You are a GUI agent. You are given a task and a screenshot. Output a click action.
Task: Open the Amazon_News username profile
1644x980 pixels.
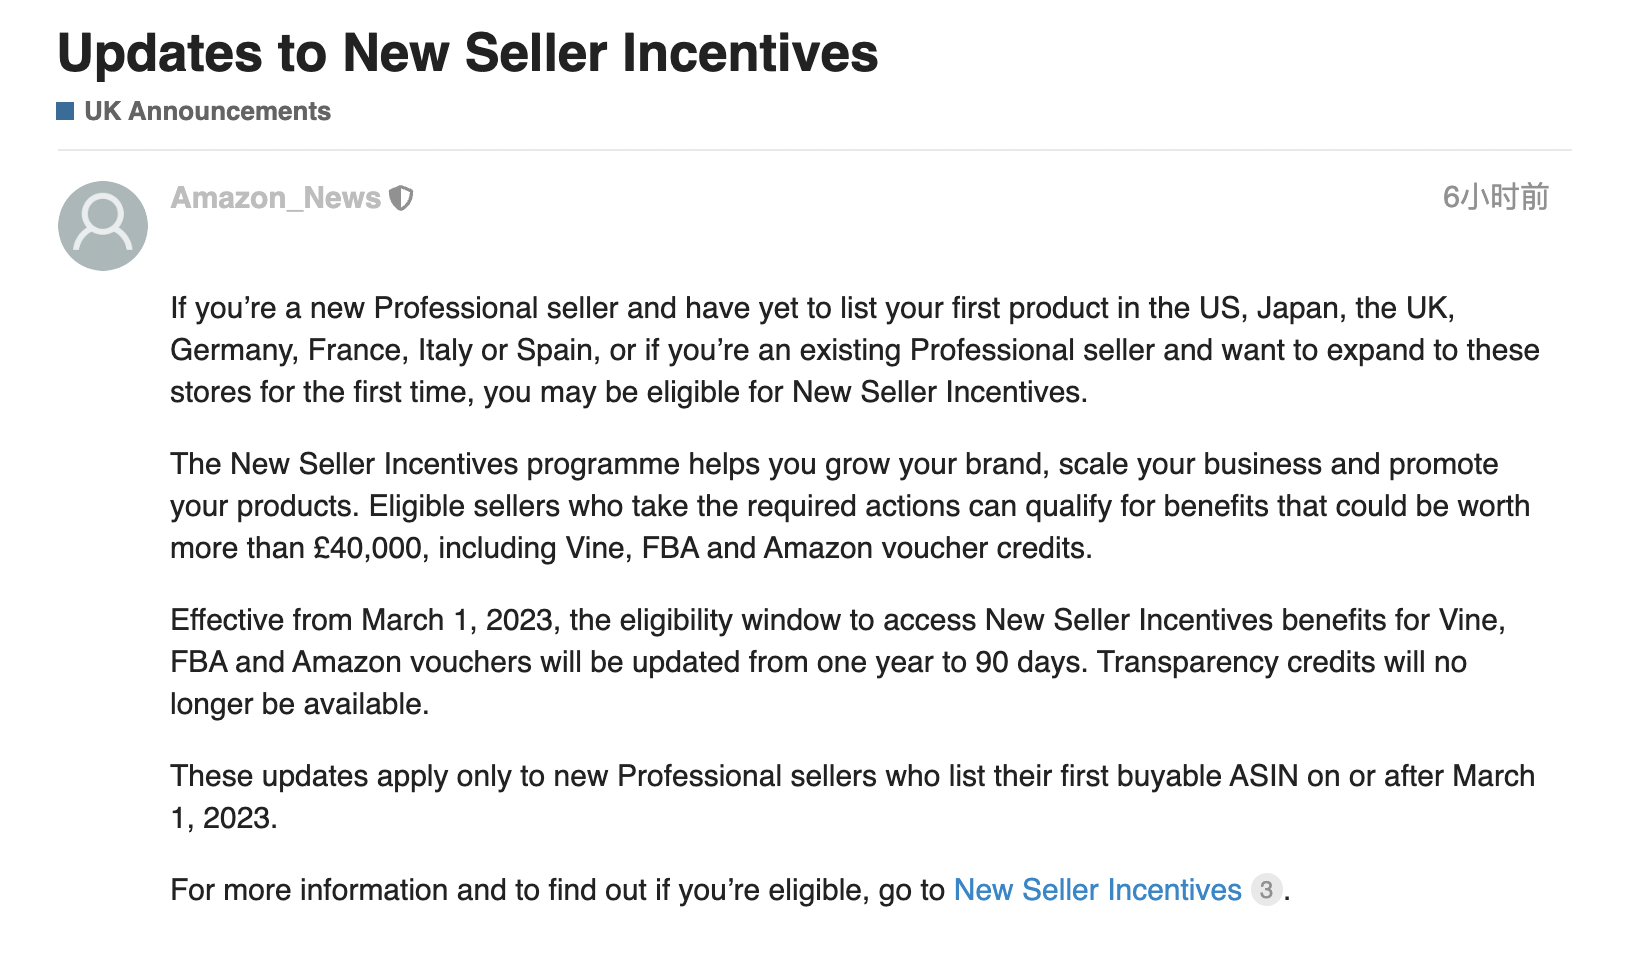276,198
